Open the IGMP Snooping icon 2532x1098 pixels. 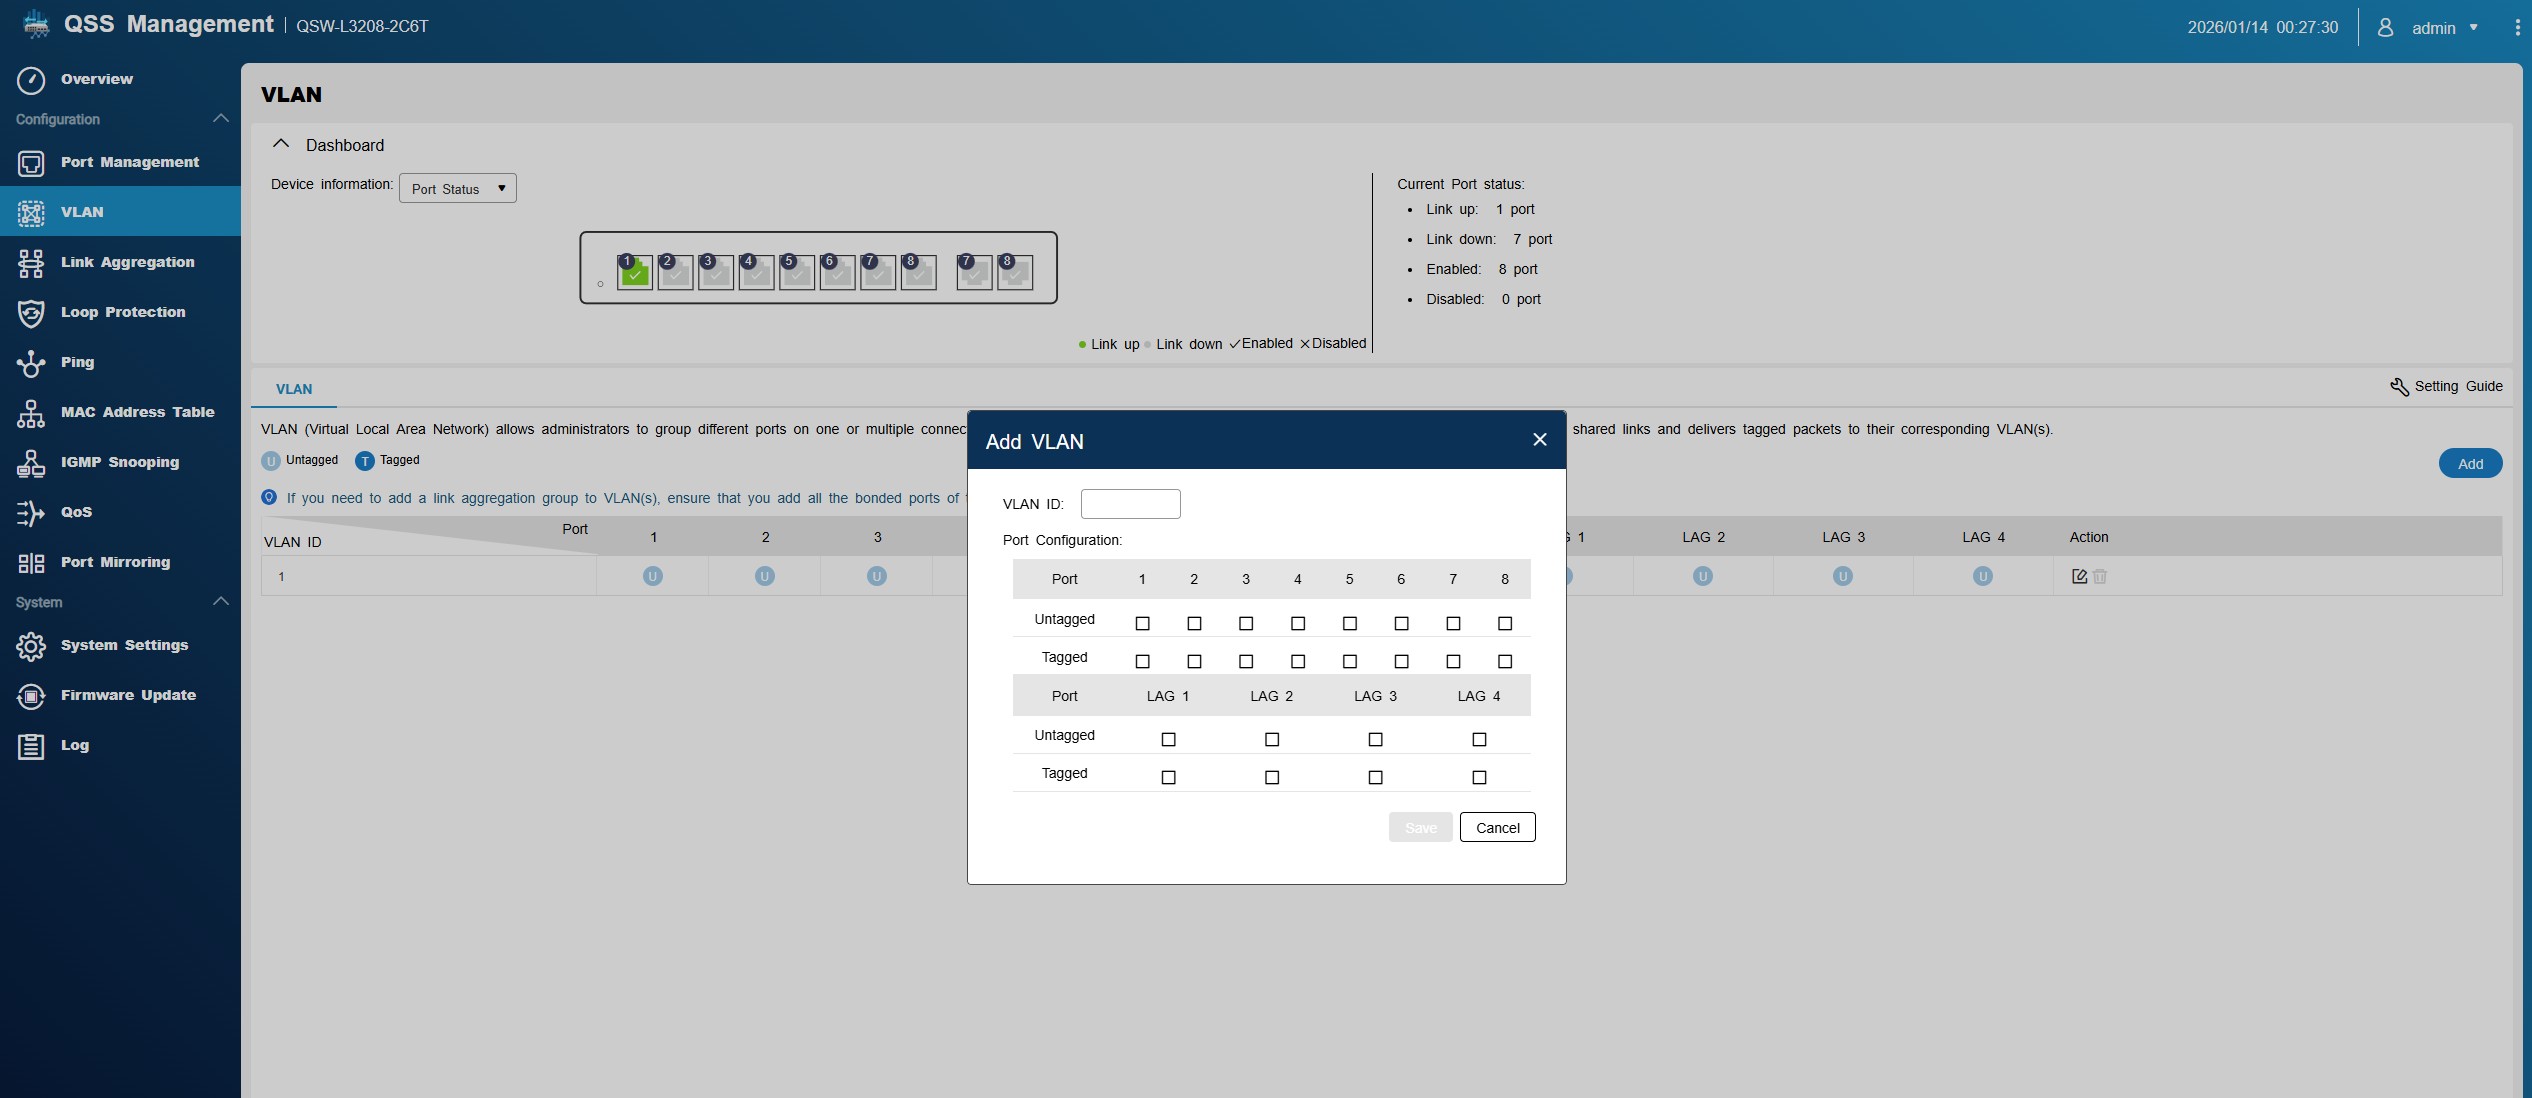tap(31, 463)
